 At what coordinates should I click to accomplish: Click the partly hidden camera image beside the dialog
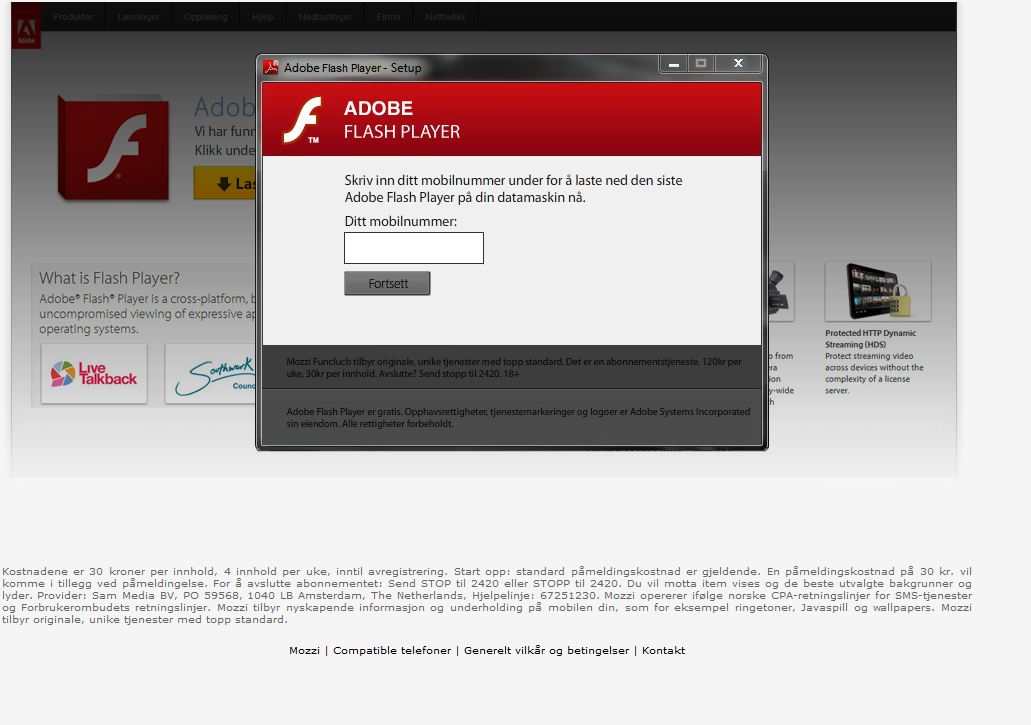pos(780,291)
